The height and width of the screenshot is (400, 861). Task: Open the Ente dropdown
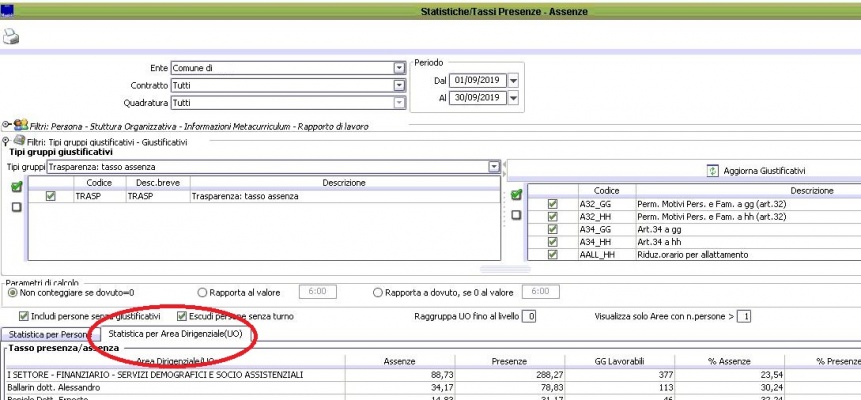click(398, 69)
